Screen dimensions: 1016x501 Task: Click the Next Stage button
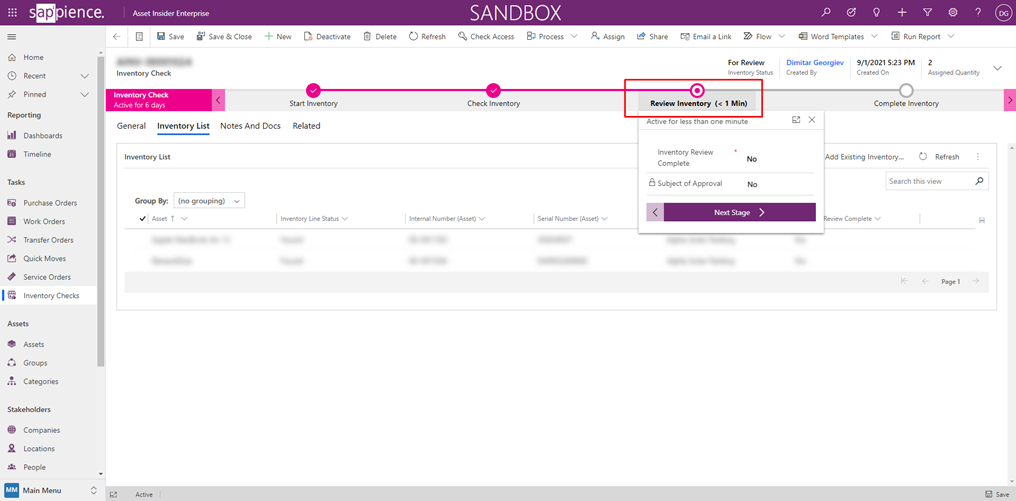point(739,212)
